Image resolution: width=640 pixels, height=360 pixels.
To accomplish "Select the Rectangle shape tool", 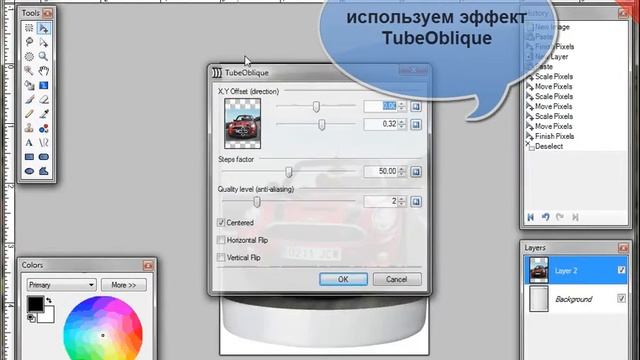I will point(29,157).
